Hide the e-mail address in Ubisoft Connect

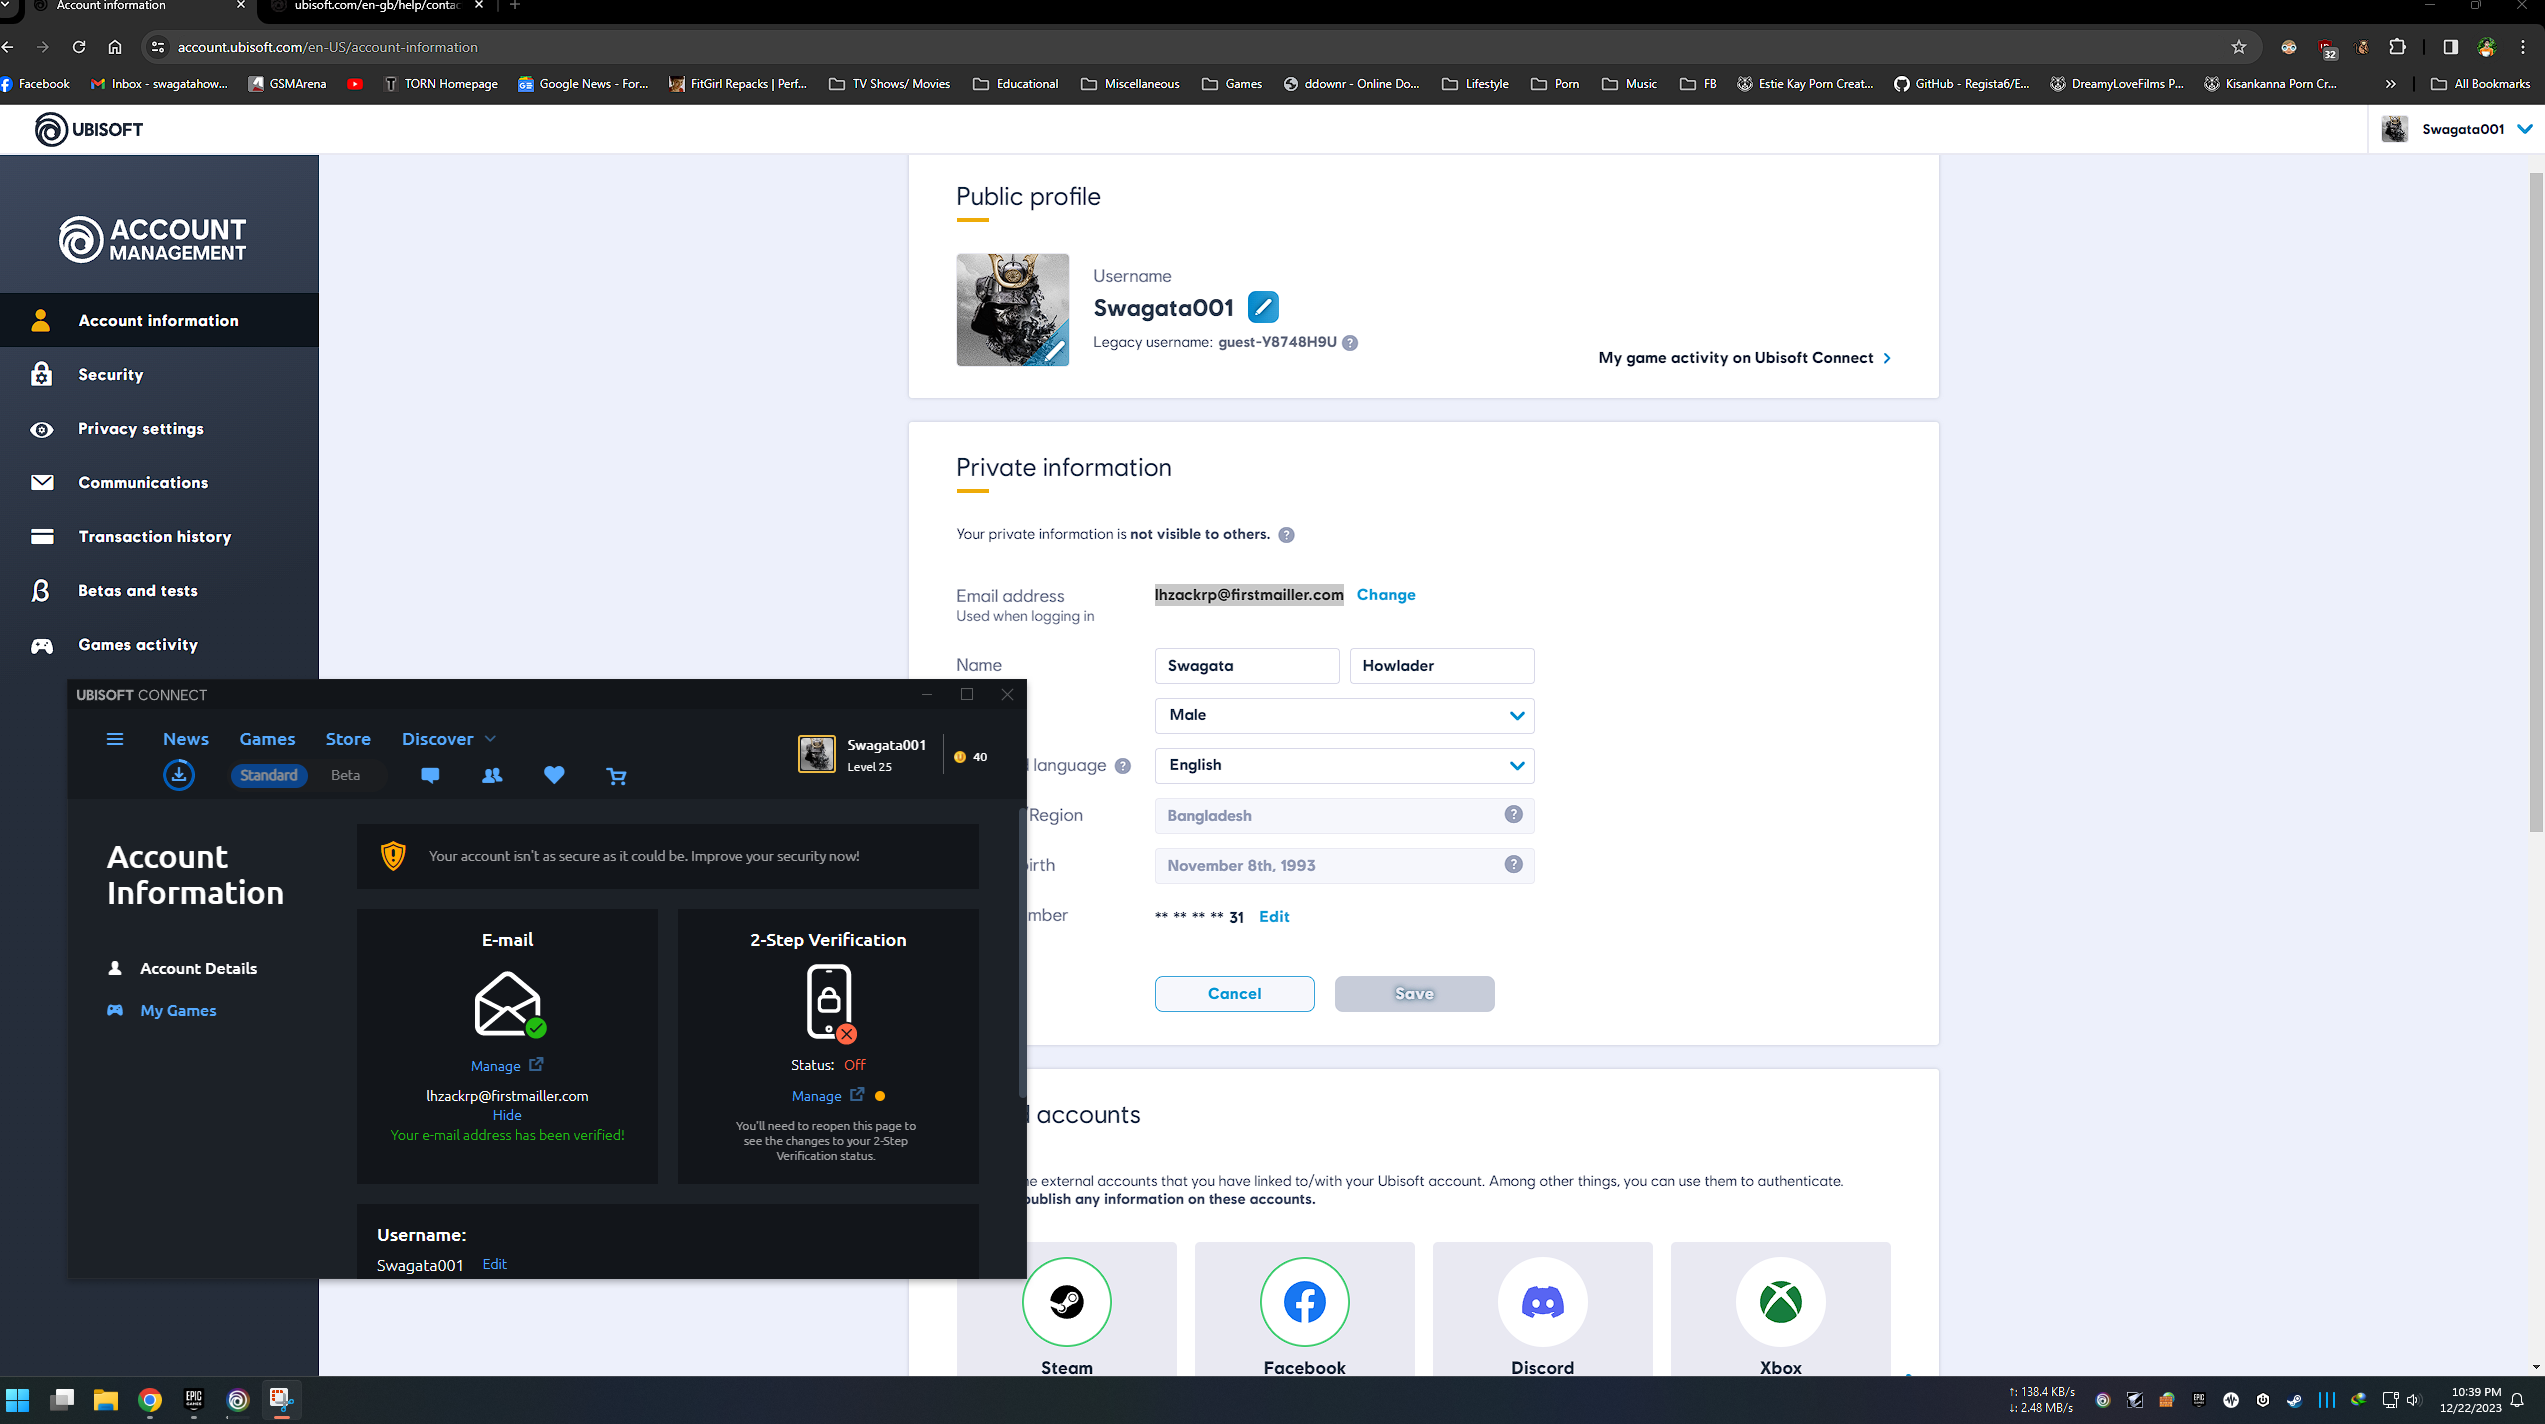click(507, 1115)
